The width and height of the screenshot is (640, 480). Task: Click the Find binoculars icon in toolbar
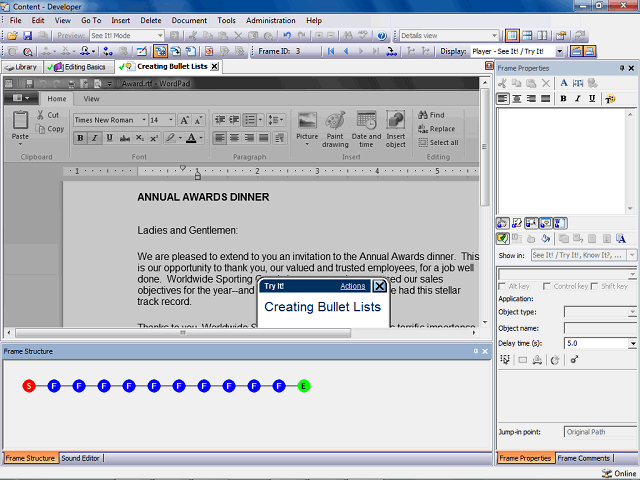coord(348,36)
